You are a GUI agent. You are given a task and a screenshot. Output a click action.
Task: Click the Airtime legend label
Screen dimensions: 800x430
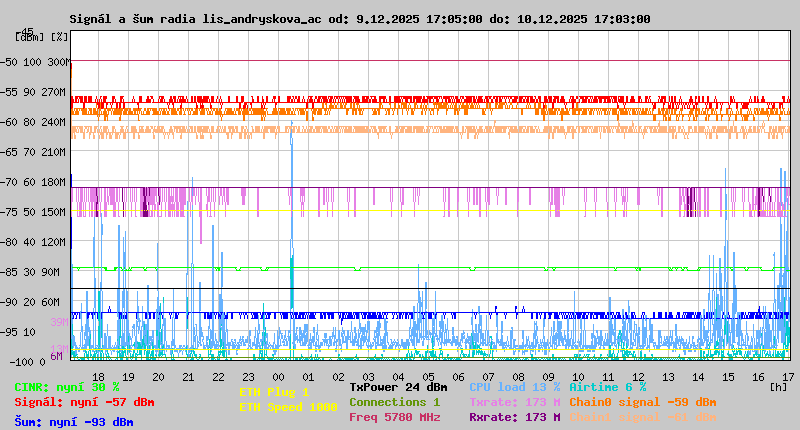point(607,387)
